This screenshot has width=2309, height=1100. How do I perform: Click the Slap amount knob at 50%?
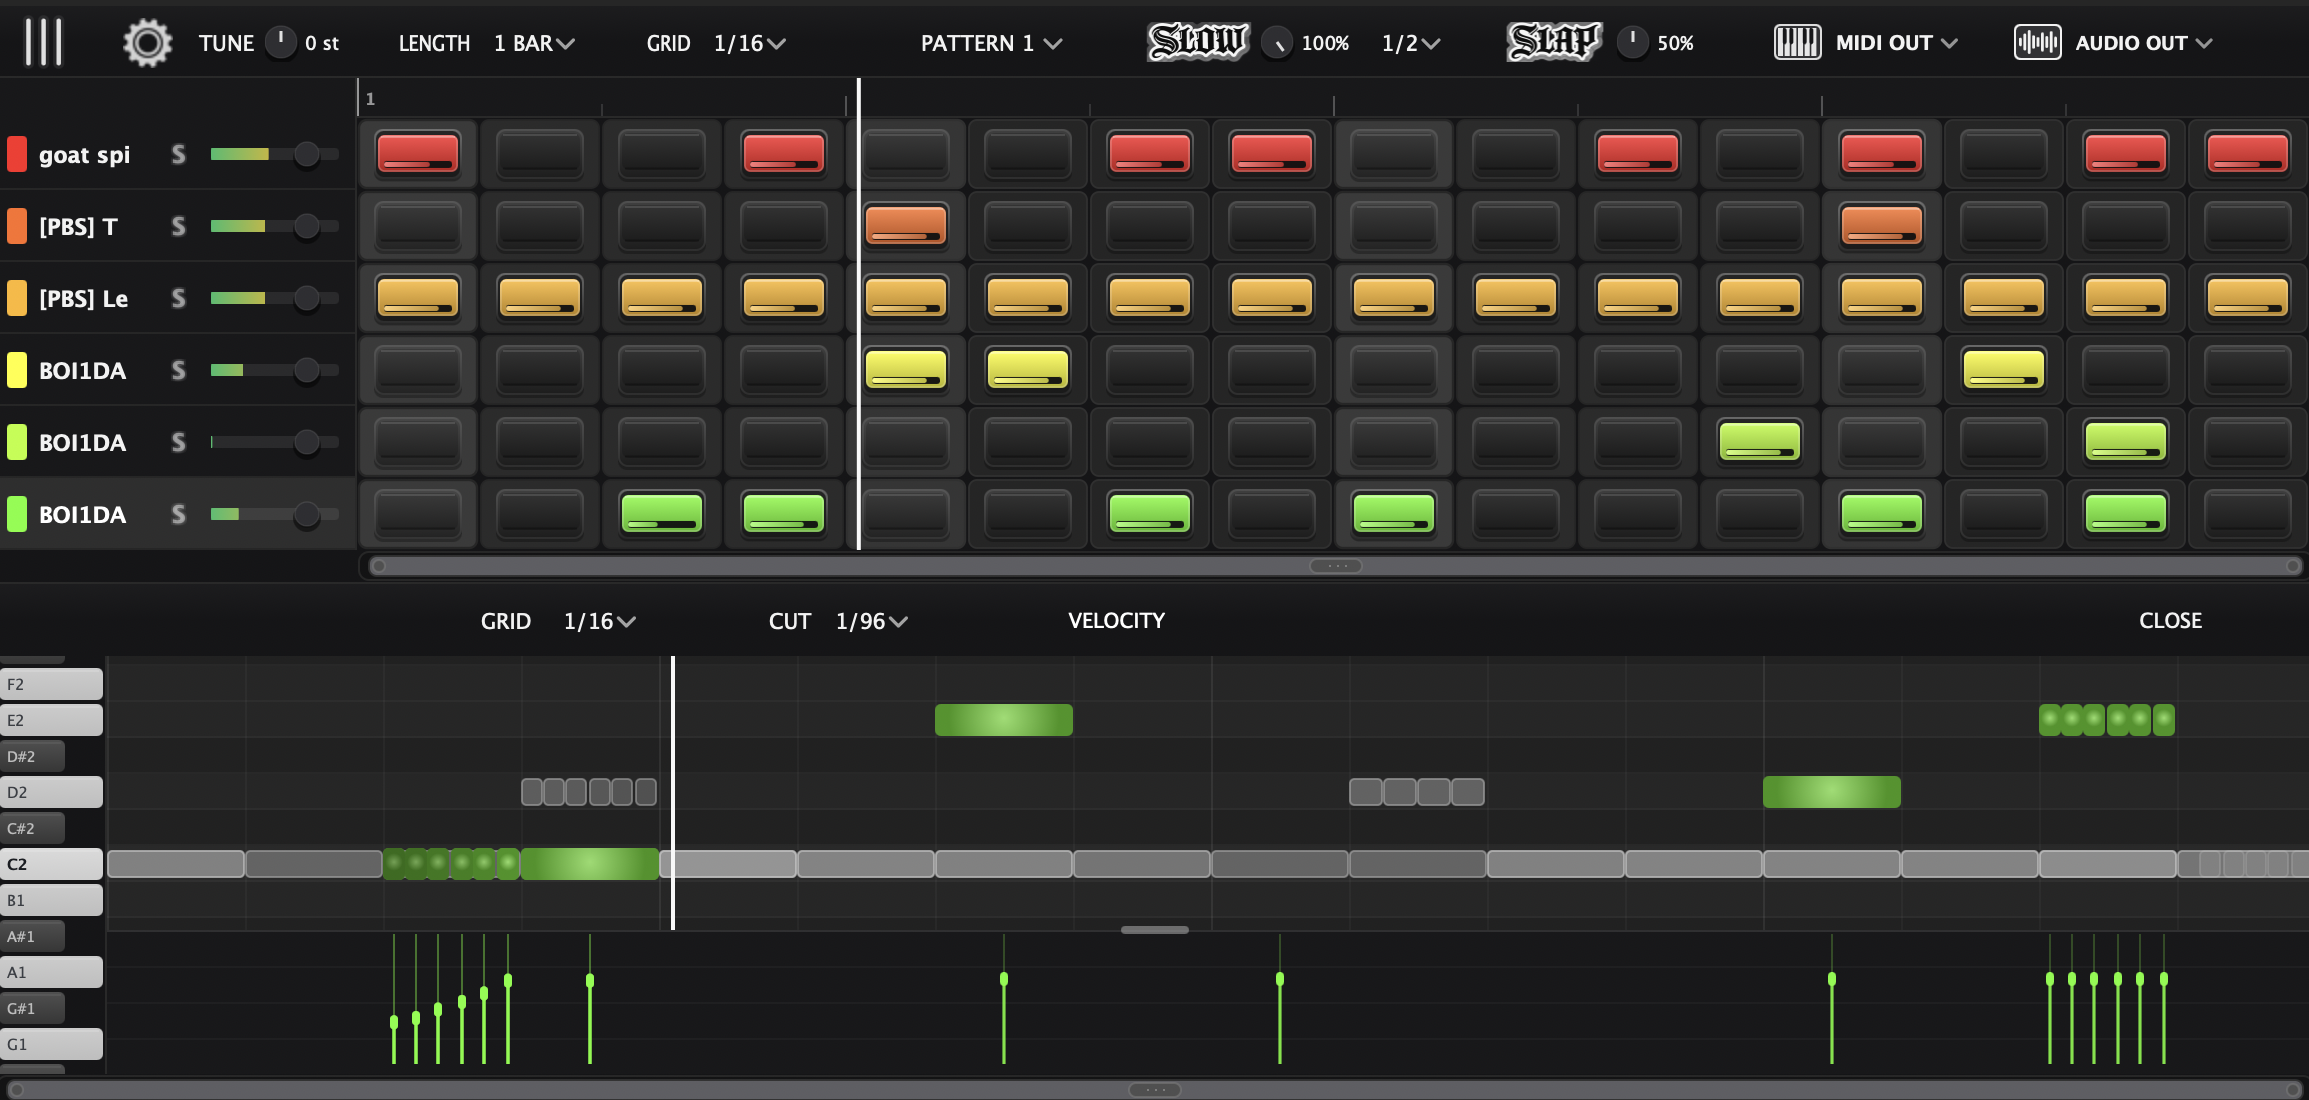click(x=1633, y=42)
